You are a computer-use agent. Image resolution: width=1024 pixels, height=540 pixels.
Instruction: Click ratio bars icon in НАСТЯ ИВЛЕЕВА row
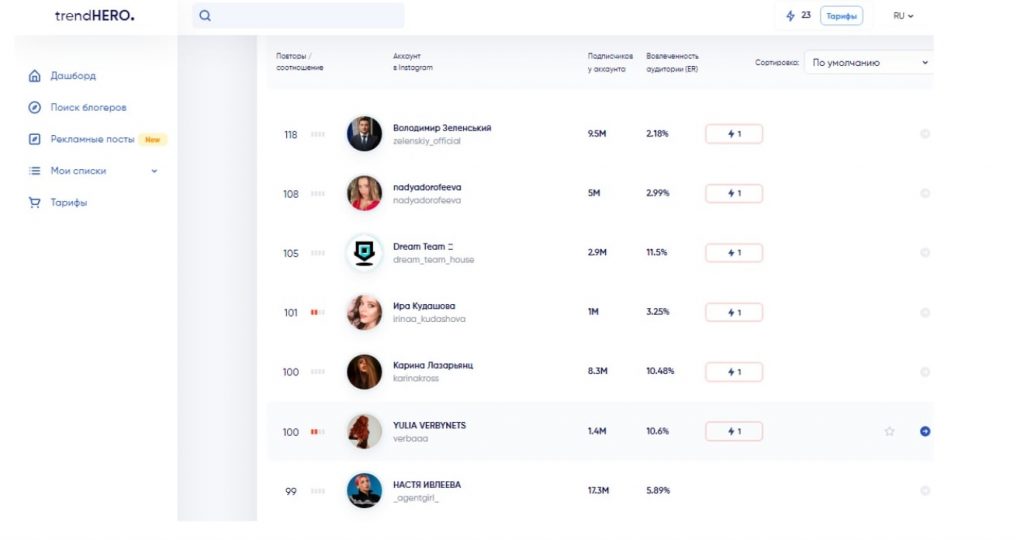coord(318,492)
